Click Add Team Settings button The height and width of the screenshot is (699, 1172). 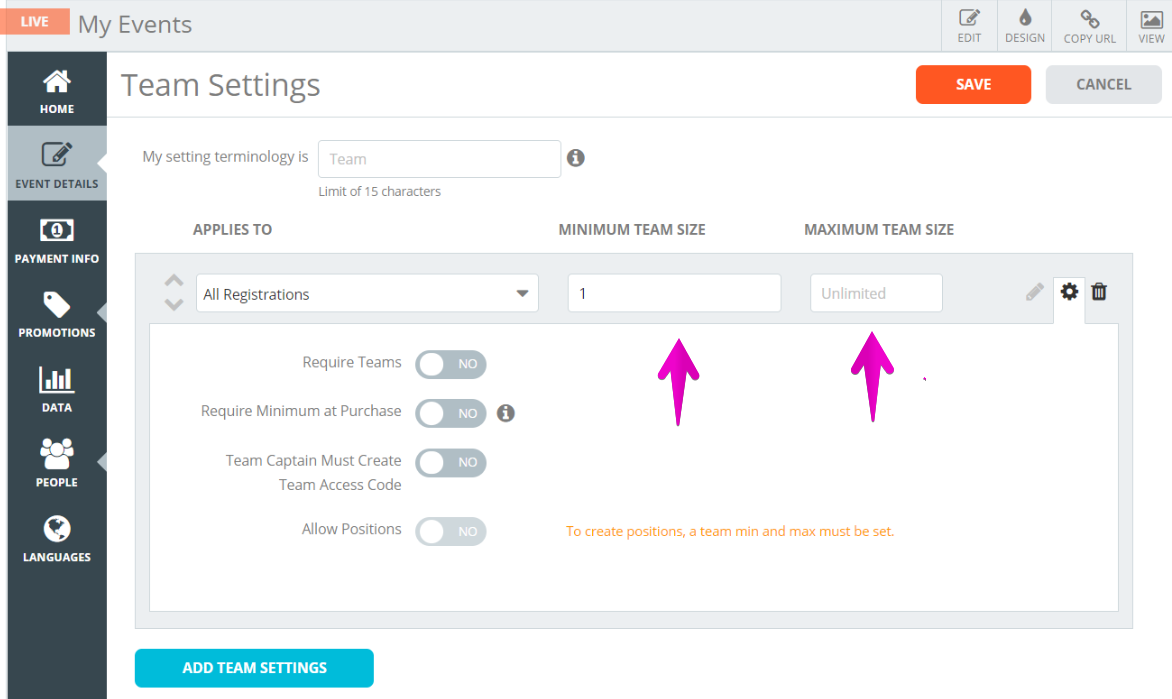point(254,668)
